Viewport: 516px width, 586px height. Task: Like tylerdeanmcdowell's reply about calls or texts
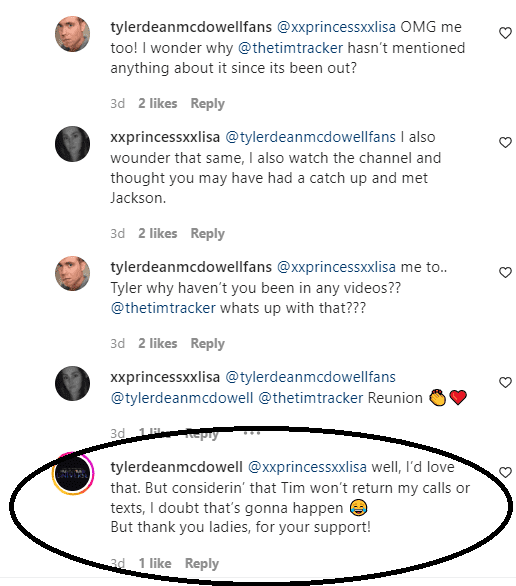tap(505, 472)
